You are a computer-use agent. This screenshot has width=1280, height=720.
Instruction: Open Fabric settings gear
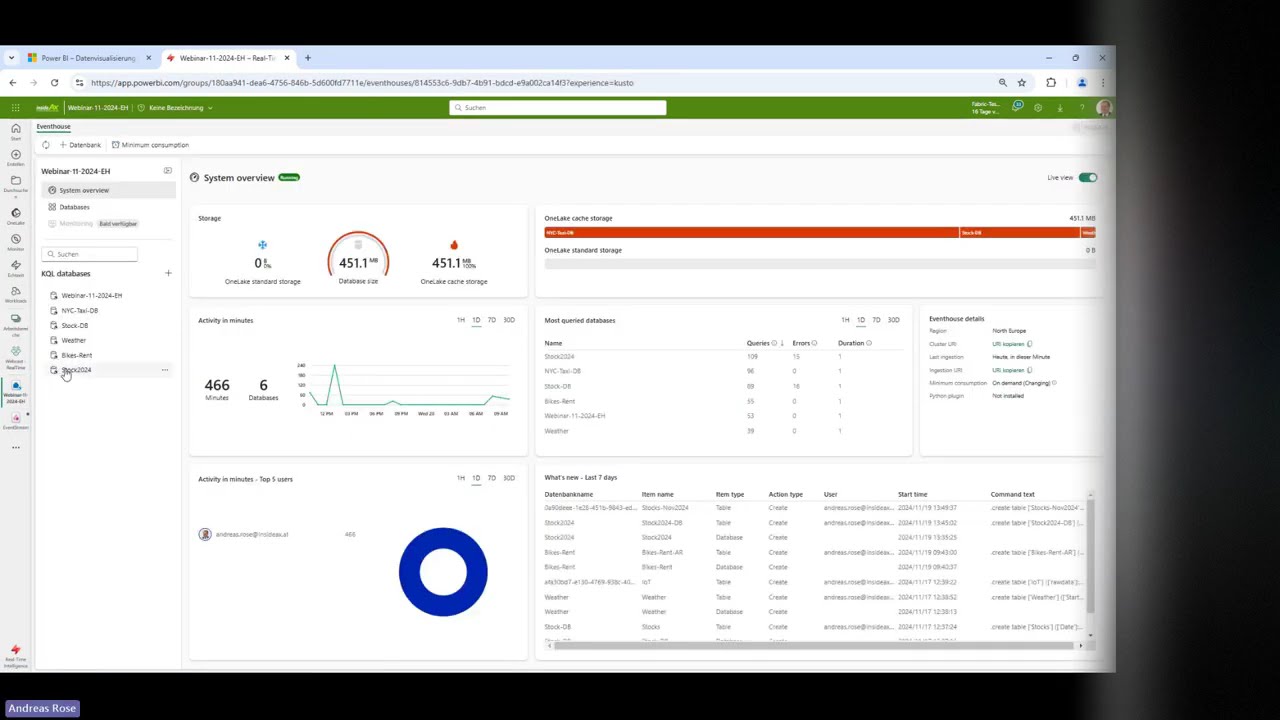(1038, 108)
